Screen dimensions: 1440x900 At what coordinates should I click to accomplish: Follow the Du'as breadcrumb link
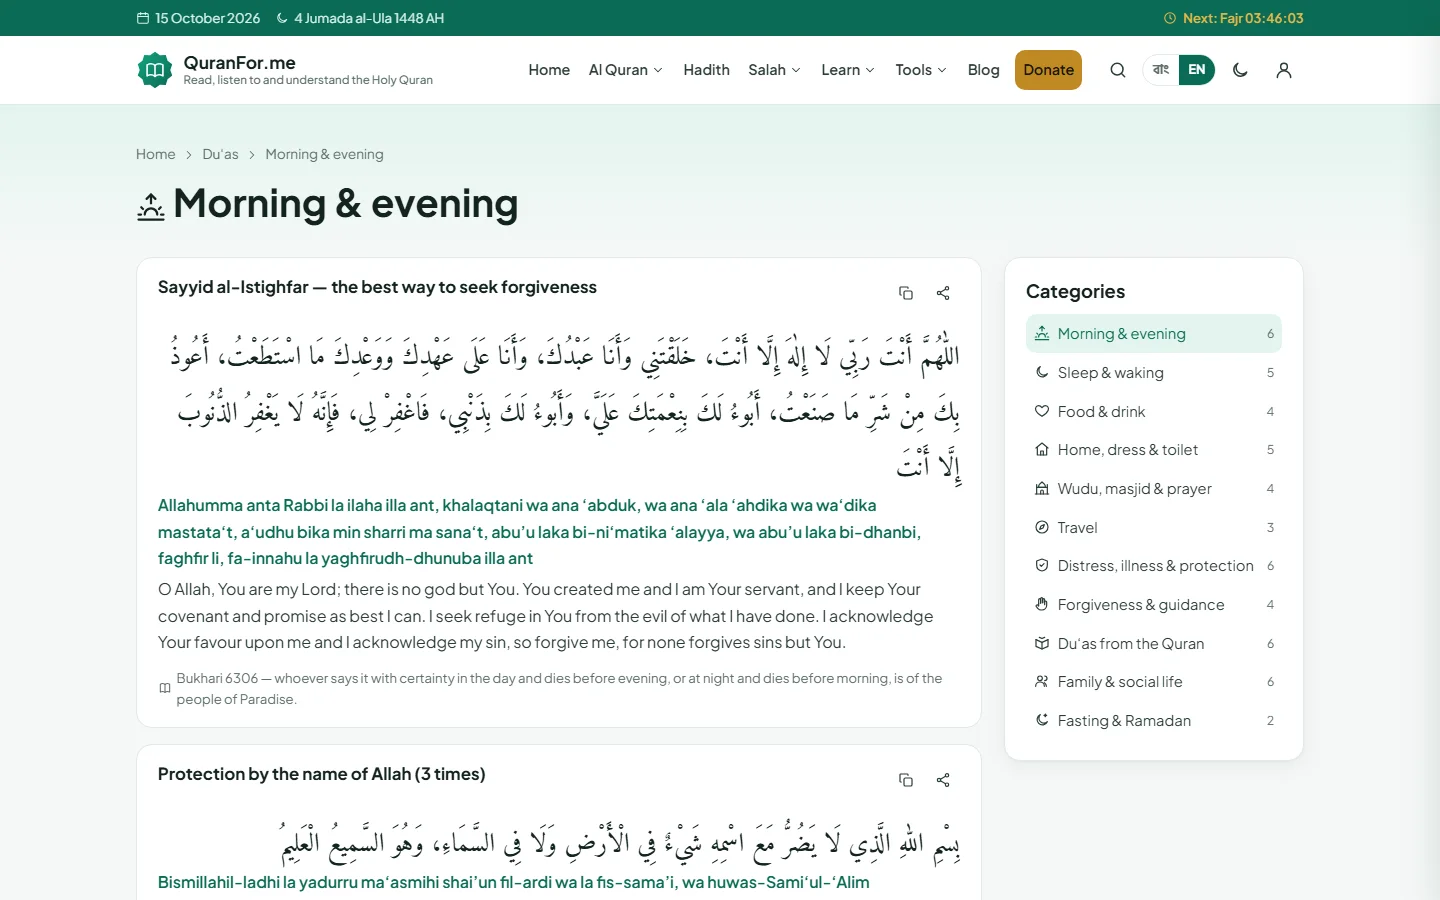click(220, 154)
